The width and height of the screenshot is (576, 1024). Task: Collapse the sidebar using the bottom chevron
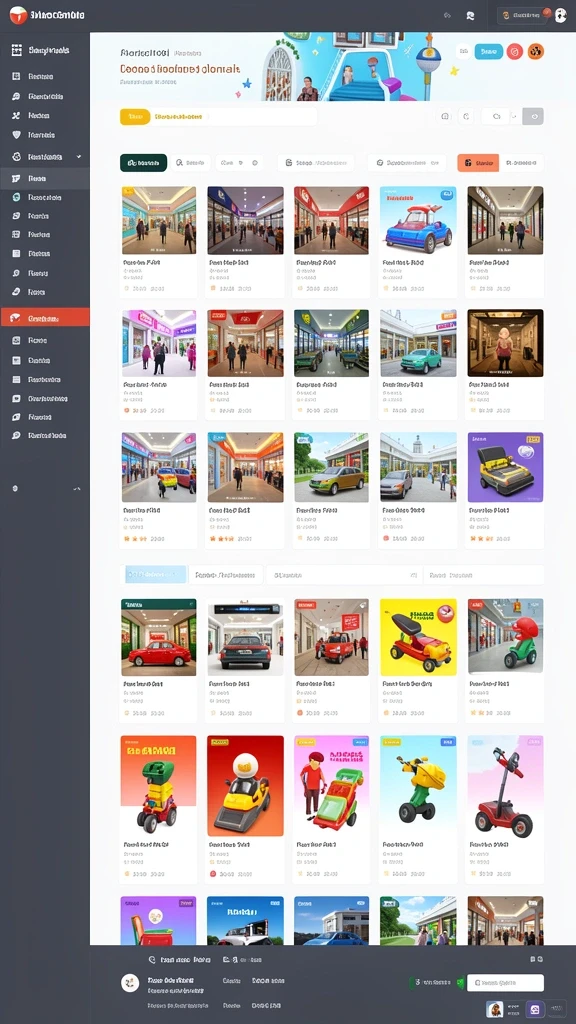[x=76, y=488]
